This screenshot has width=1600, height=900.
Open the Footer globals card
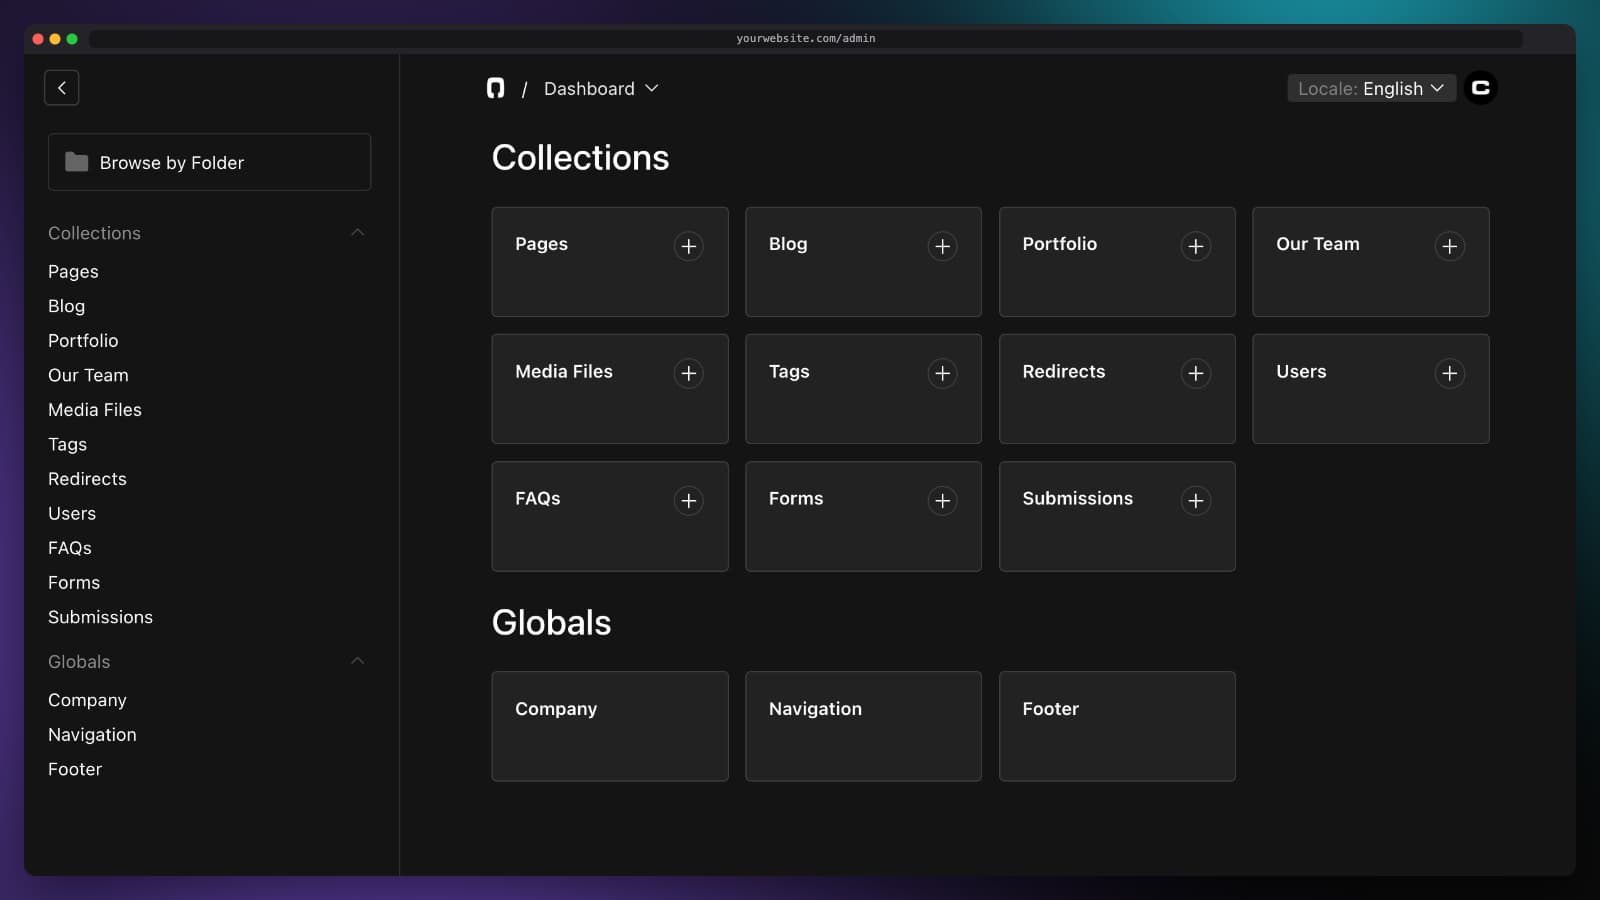click(1117, 726)
